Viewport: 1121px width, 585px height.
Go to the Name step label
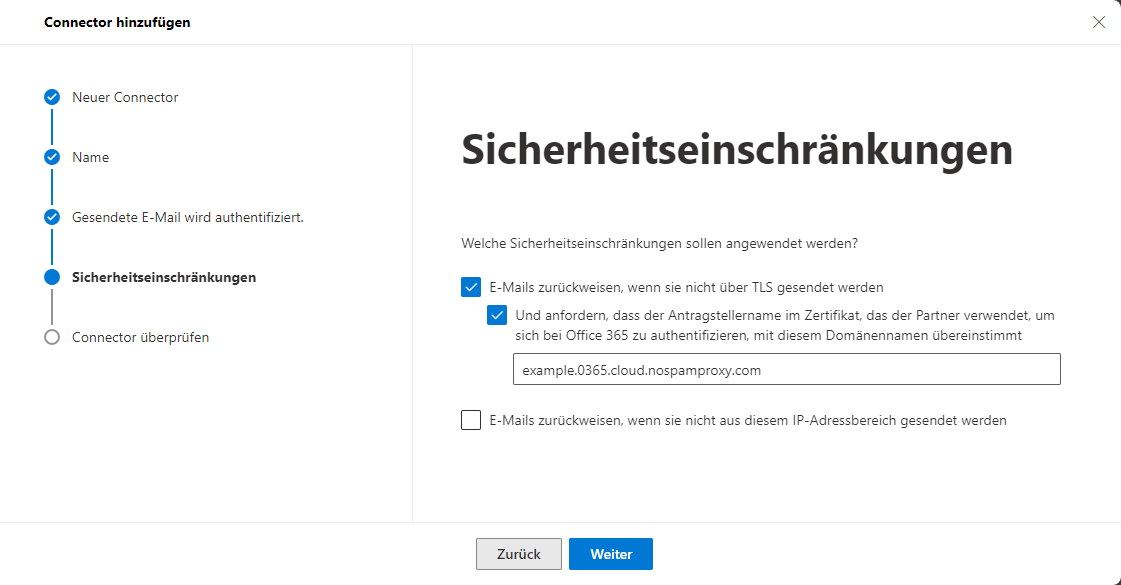(x=91, y=157)
